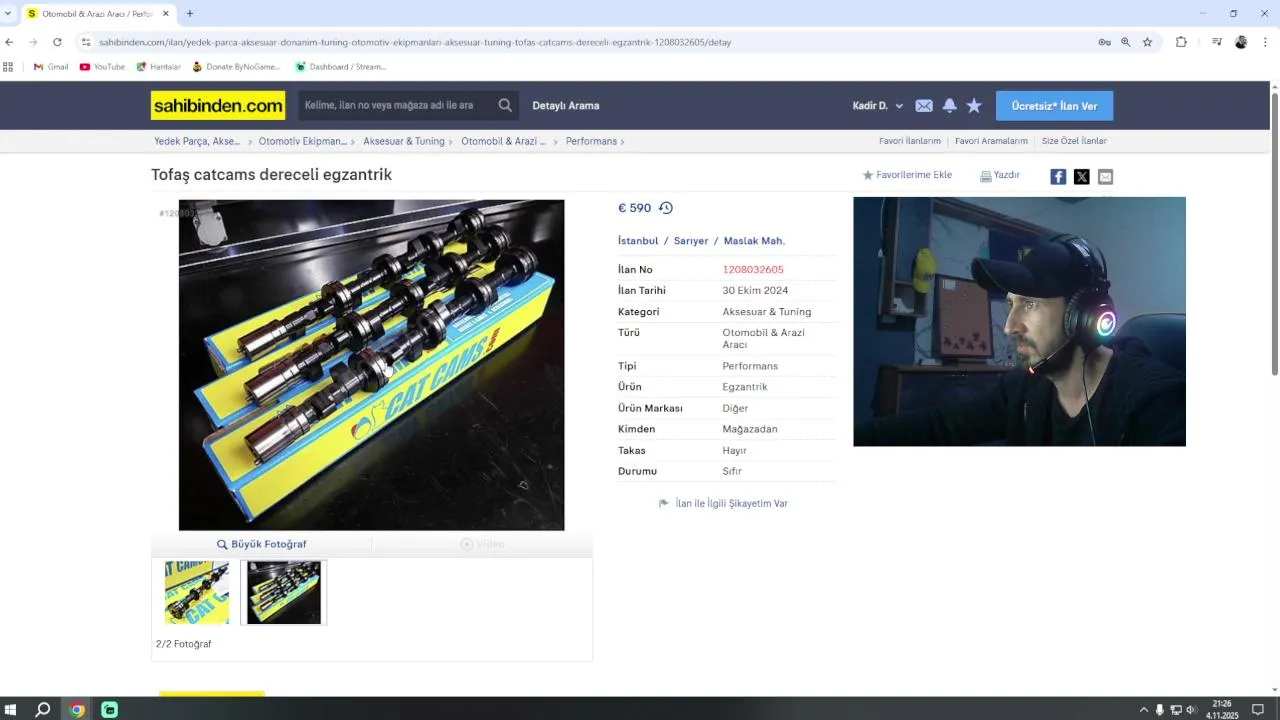
Task: Open the media control icon in the Chrome toolbar
Action: tap(1217, 42)
